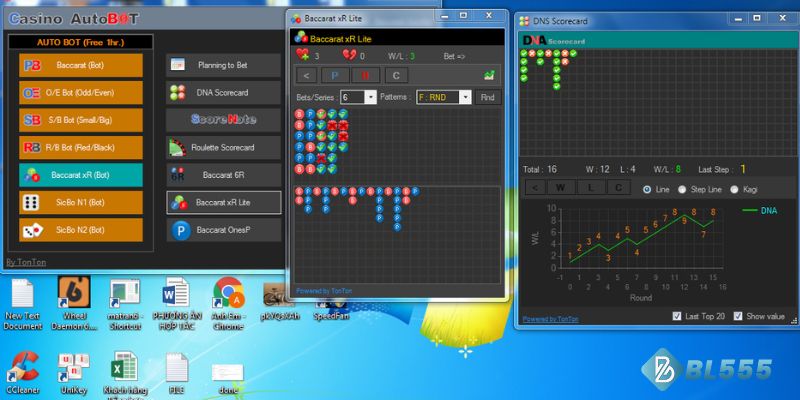Open the Baccarat (Bot) PB option

[81, 65]
